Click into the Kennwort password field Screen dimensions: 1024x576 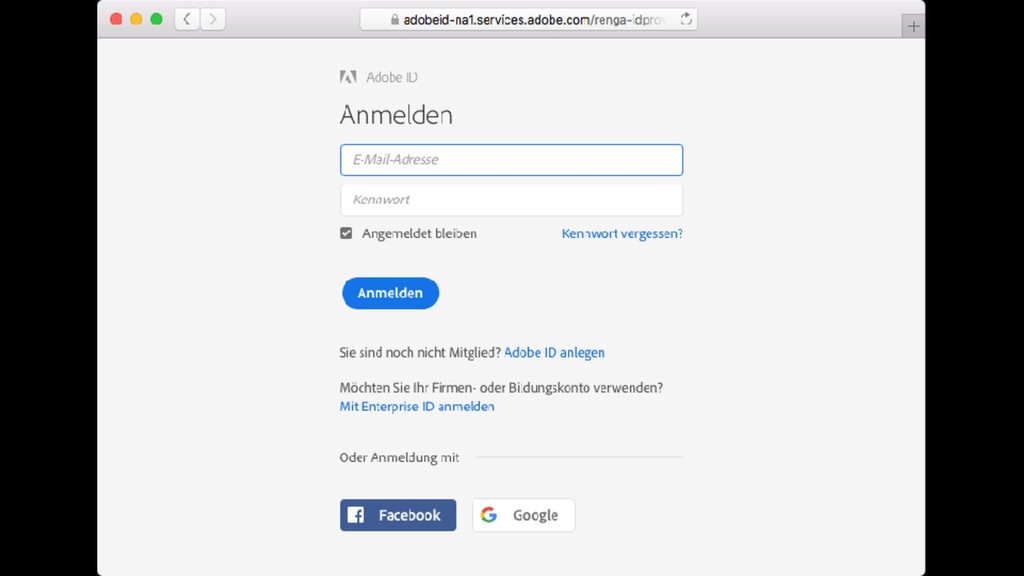pyautogui.click(x=511, y=200)
